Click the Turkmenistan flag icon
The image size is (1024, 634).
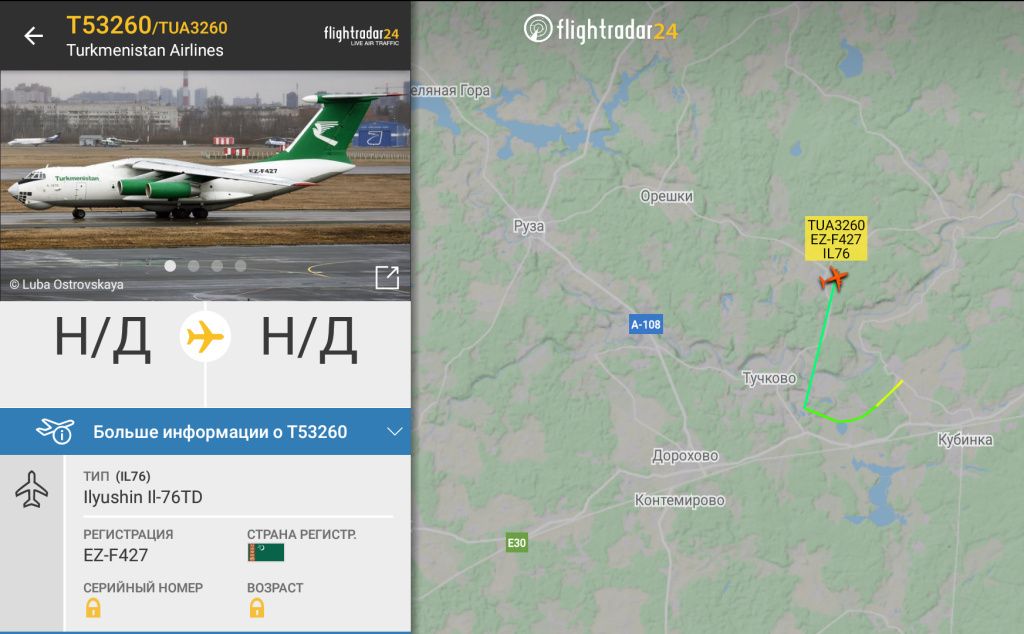[x=266, y=553]
